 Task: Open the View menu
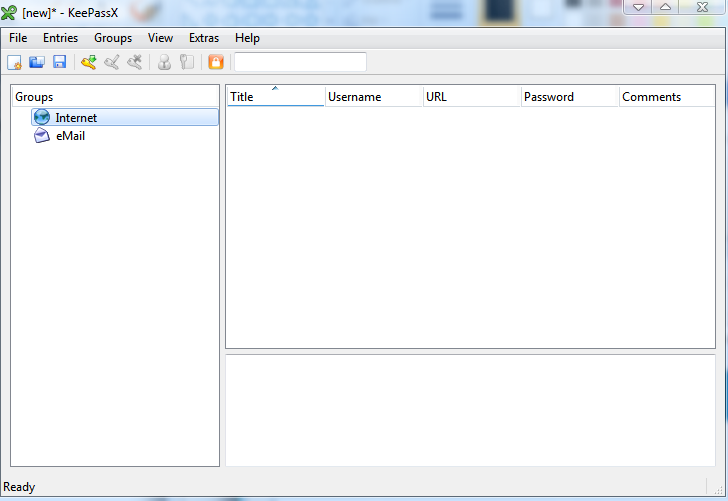click(160, 38)
